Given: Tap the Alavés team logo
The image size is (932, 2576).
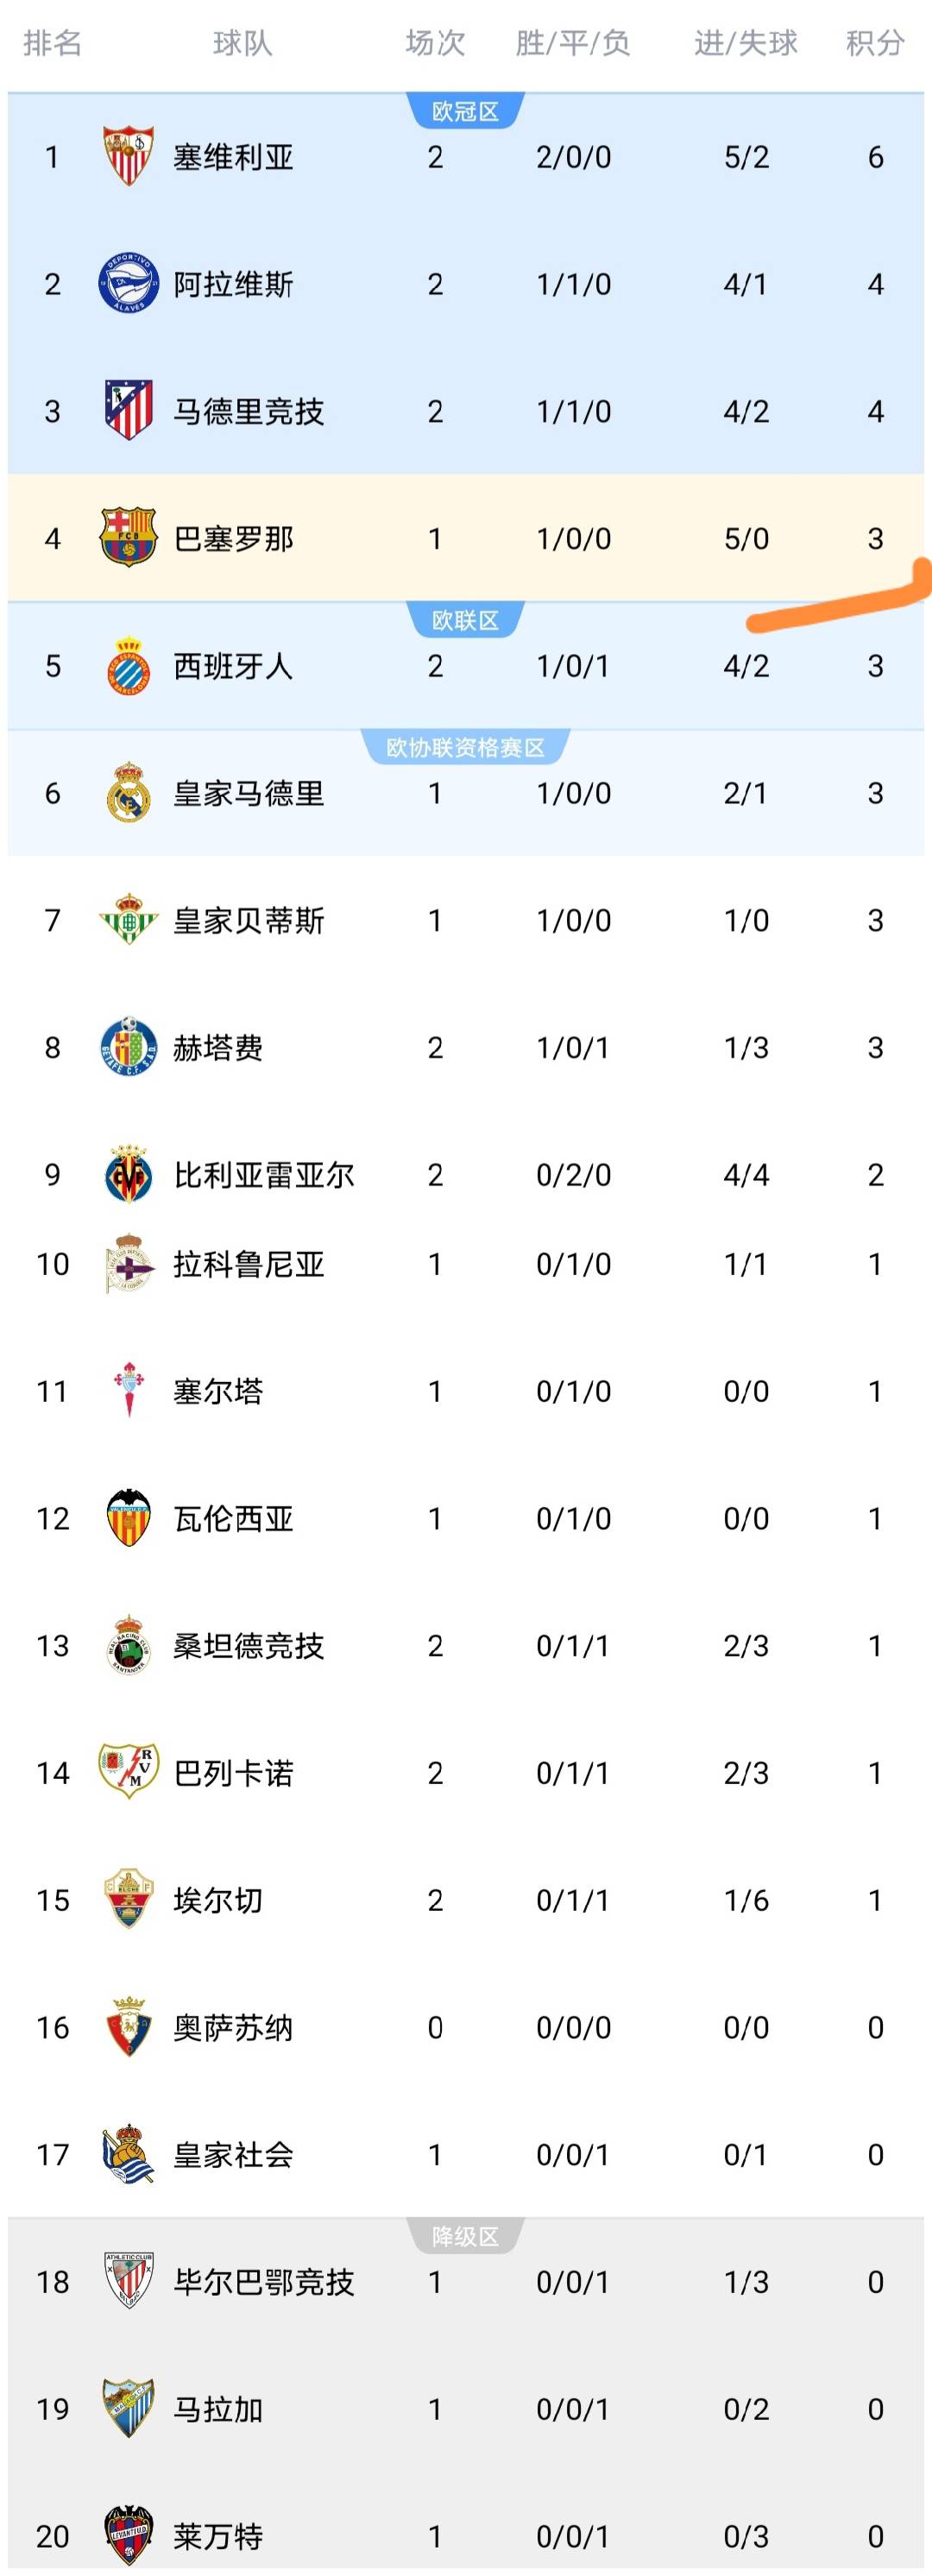Looking at the screenshot, I should [128, 283].
